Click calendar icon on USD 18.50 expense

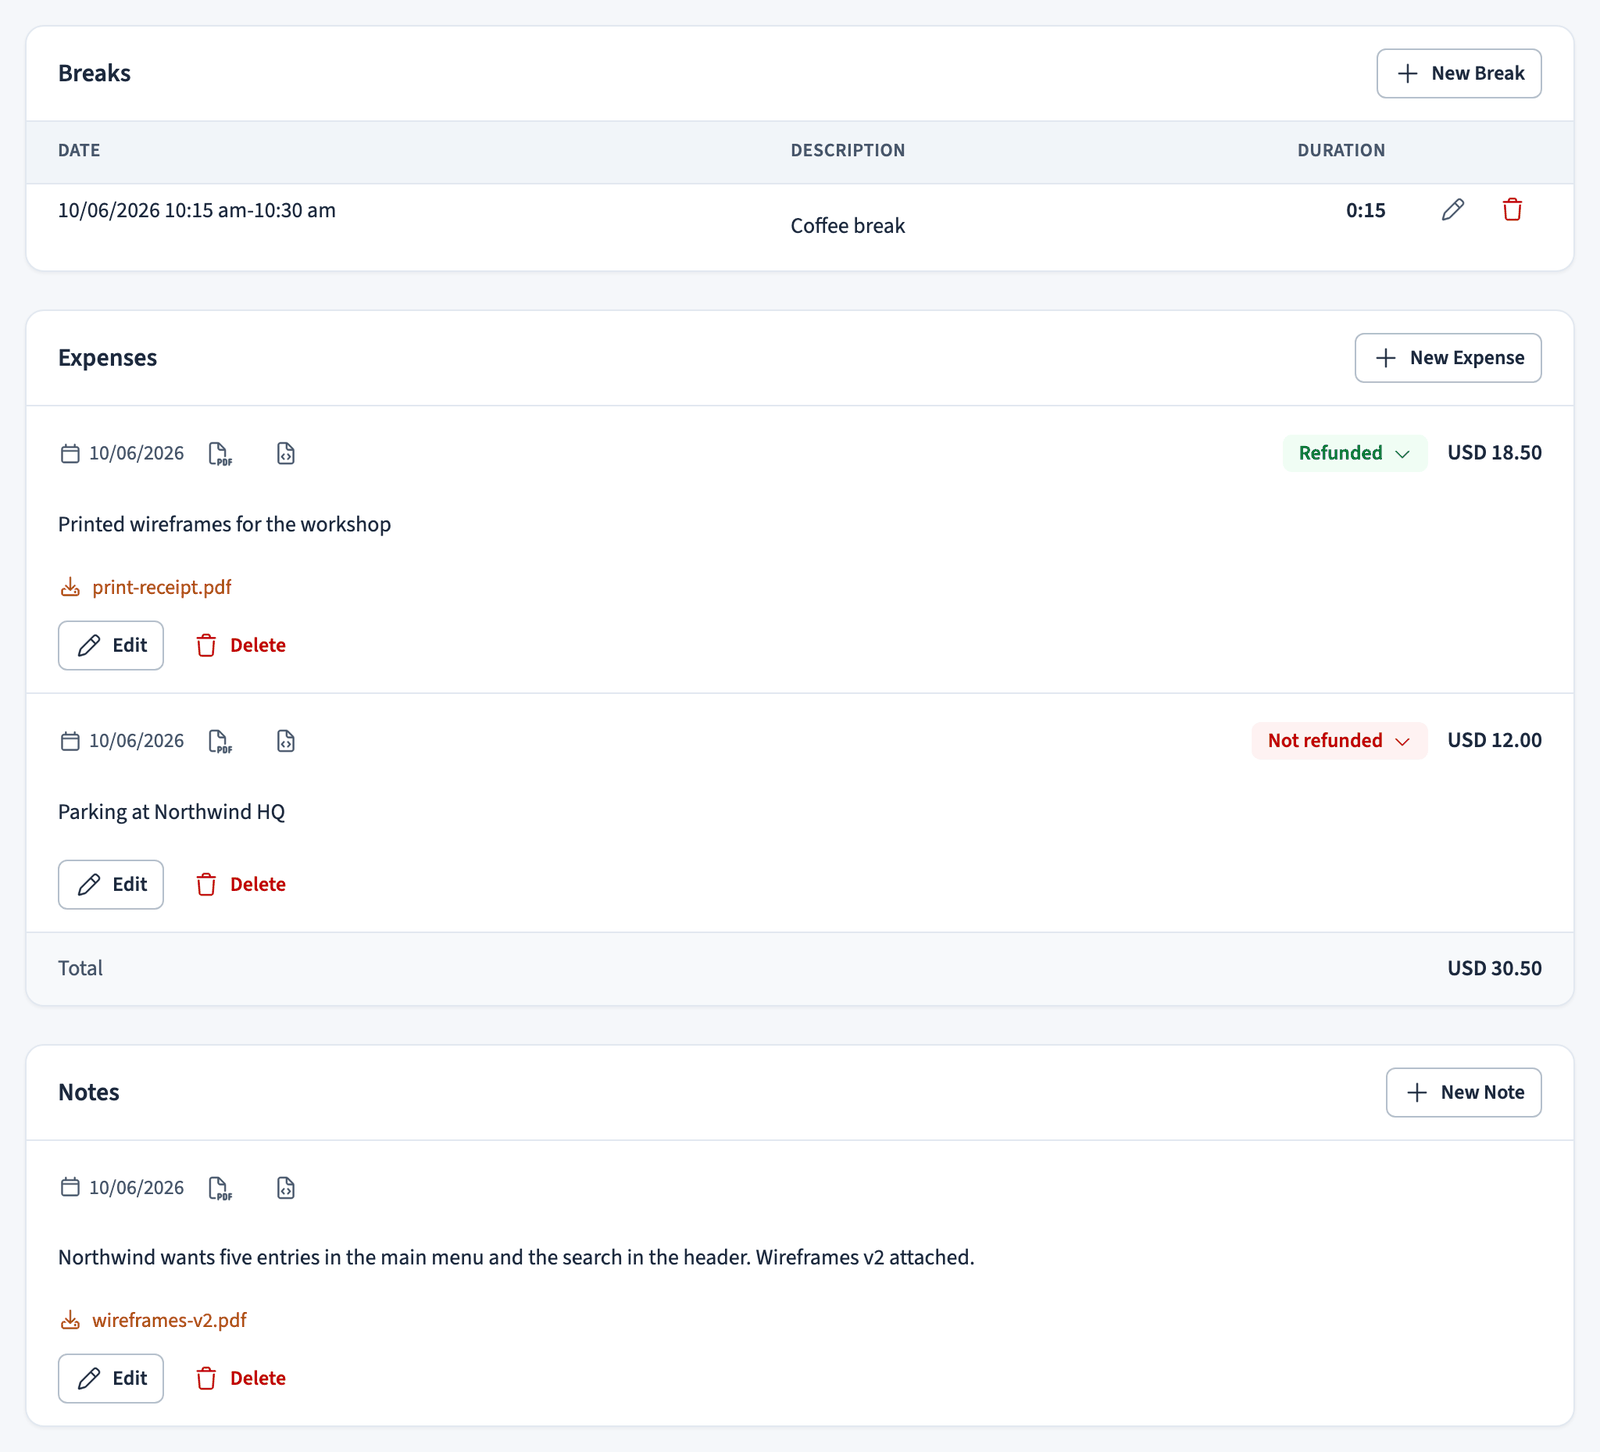(70, 454)
